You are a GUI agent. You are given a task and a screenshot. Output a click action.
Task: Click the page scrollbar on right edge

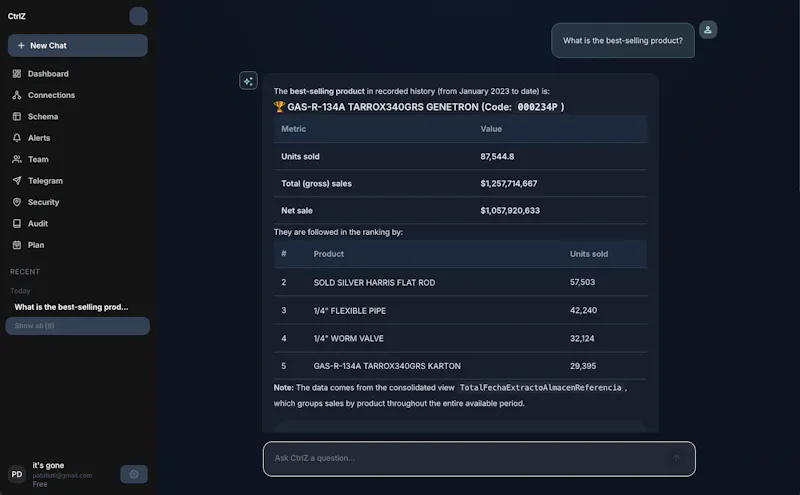pyautogui.click(x=798, y=97)
